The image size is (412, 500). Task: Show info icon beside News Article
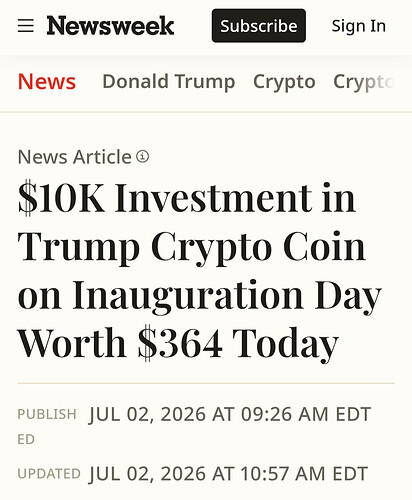[142, 156]
